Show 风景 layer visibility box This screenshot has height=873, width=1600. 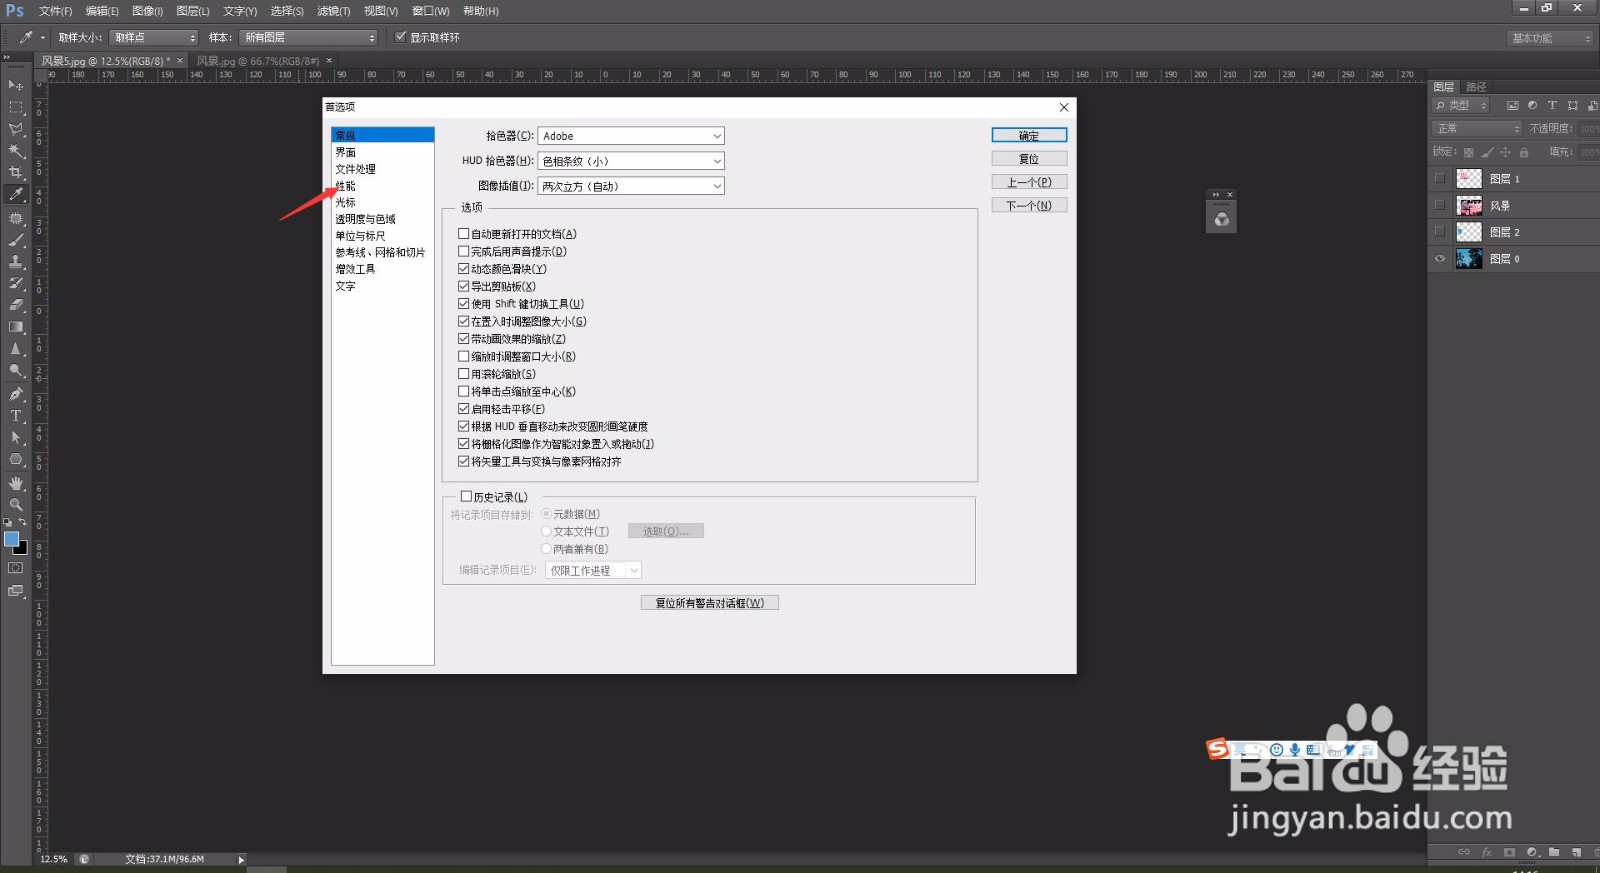tap(1440, 205)
